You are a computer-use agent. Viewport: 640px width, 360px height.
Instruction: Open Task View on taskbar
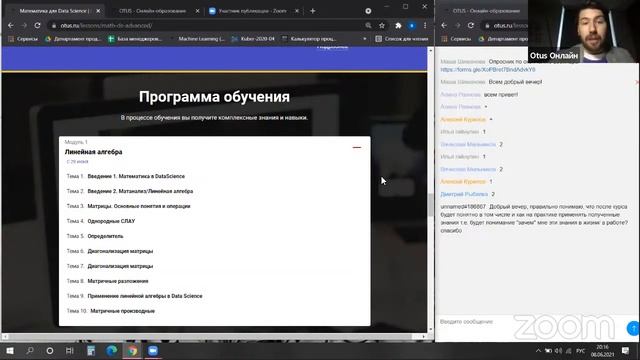point(70,351)
